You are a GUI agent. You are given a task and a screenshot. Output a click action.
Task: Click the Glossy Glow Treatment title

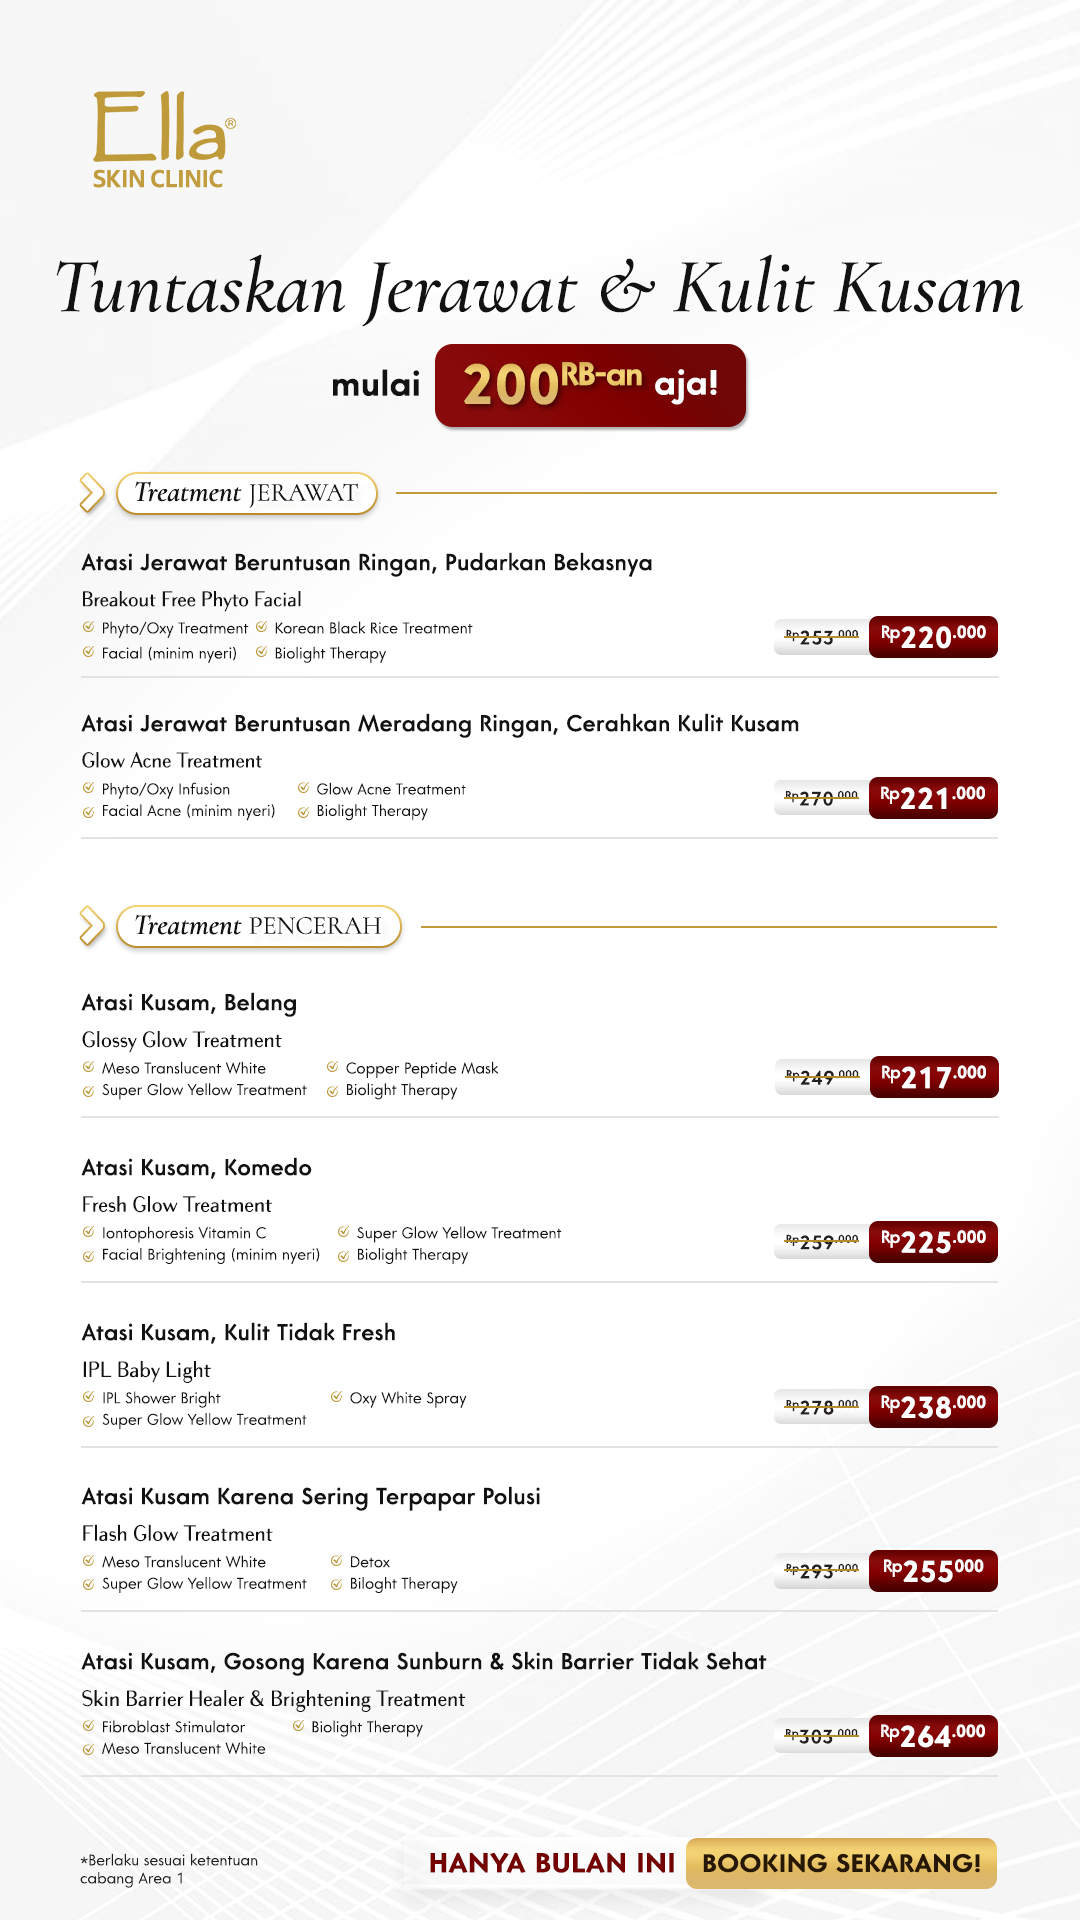[181, 1040]
